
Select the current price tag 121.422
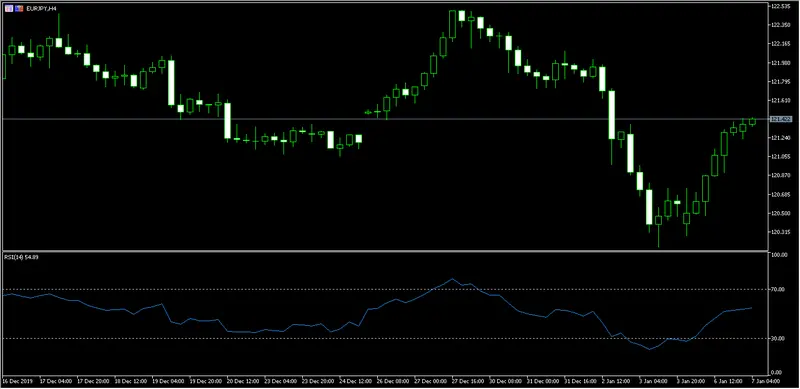[x=780, y=119]
